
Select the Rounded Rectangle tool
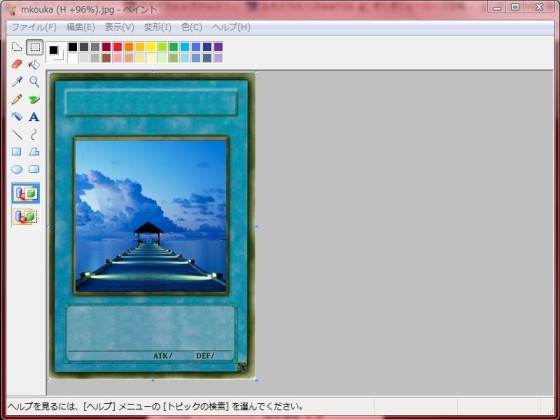click(34, 169)
